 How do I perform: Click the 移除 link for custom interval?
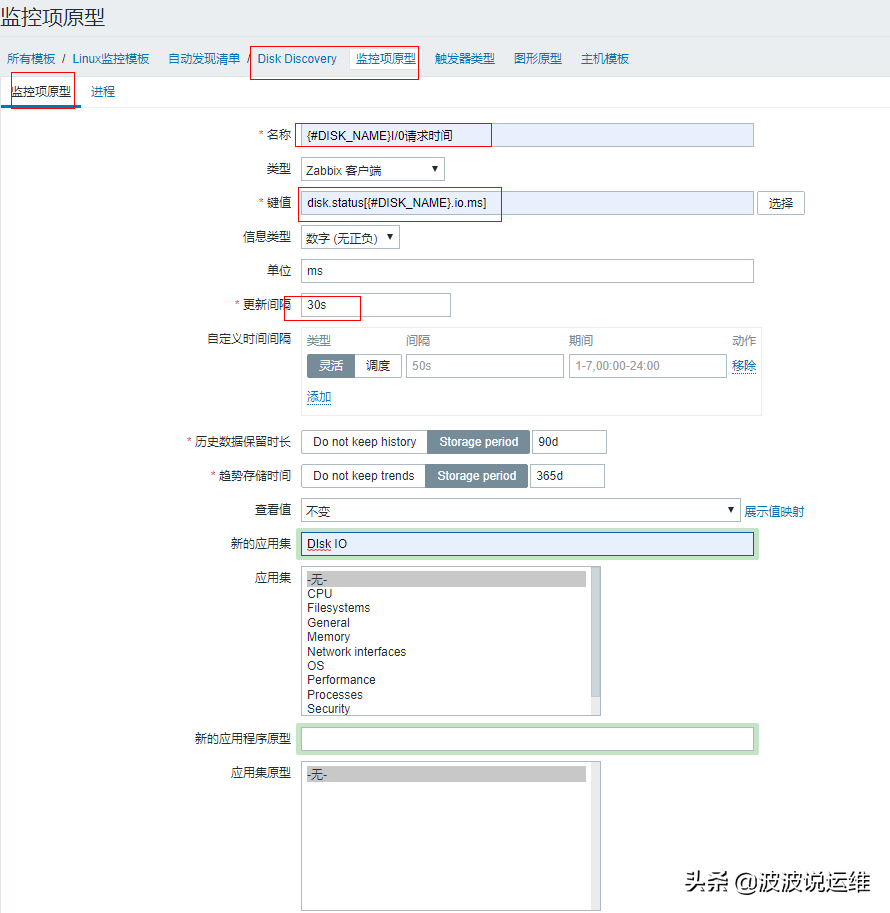(744, 366)
